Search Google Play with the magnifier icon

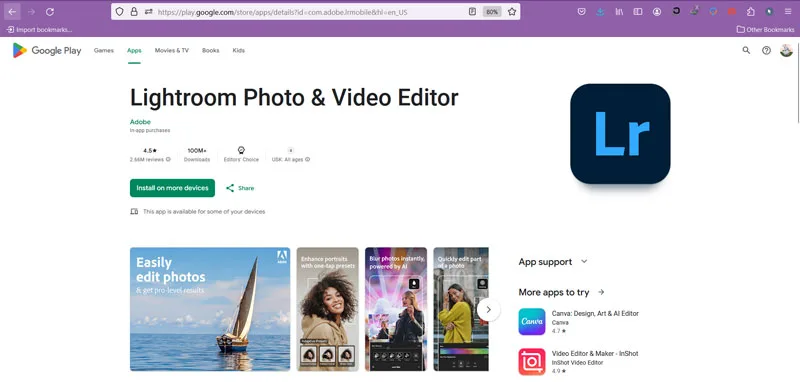pos(746,50)
